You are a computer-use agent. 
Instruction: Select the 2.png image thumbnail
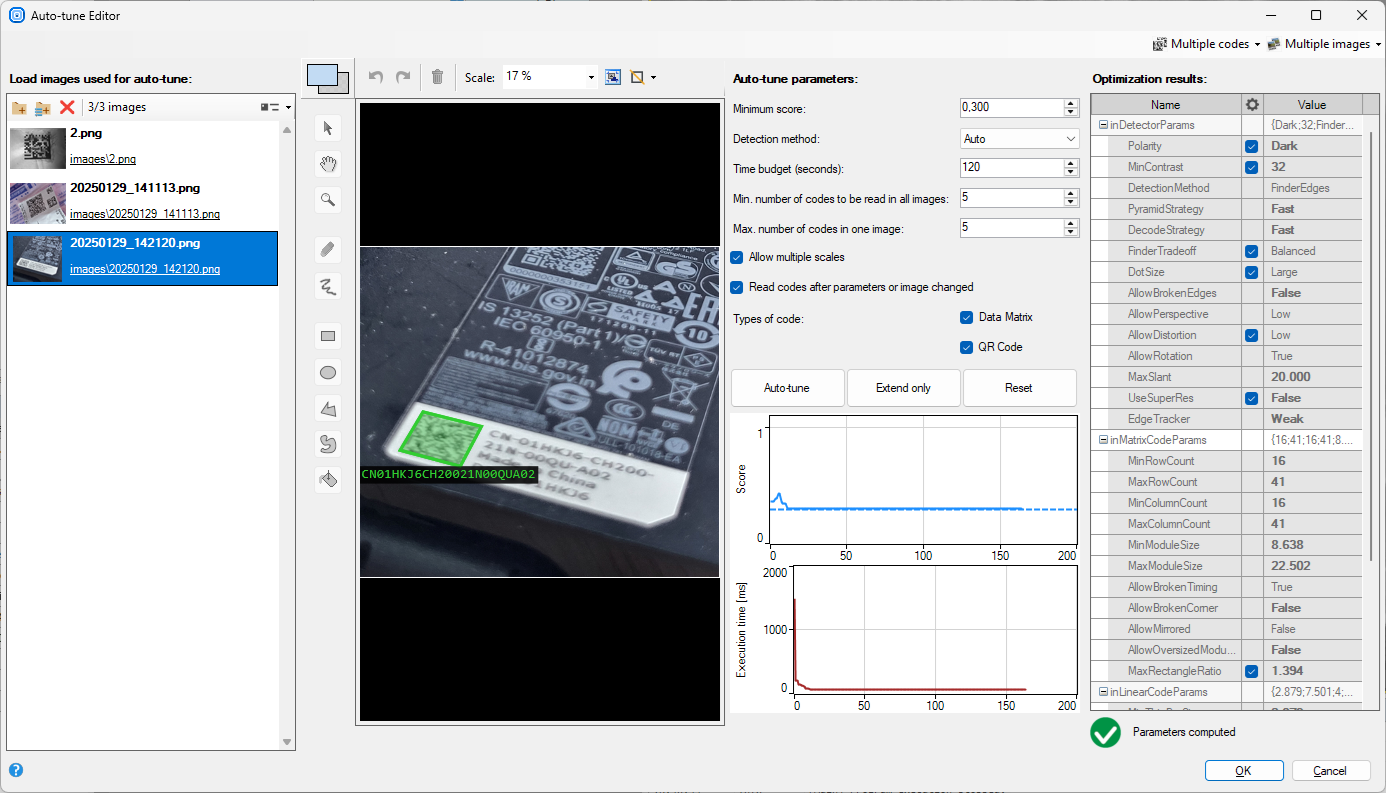click(x=38, y=148)
